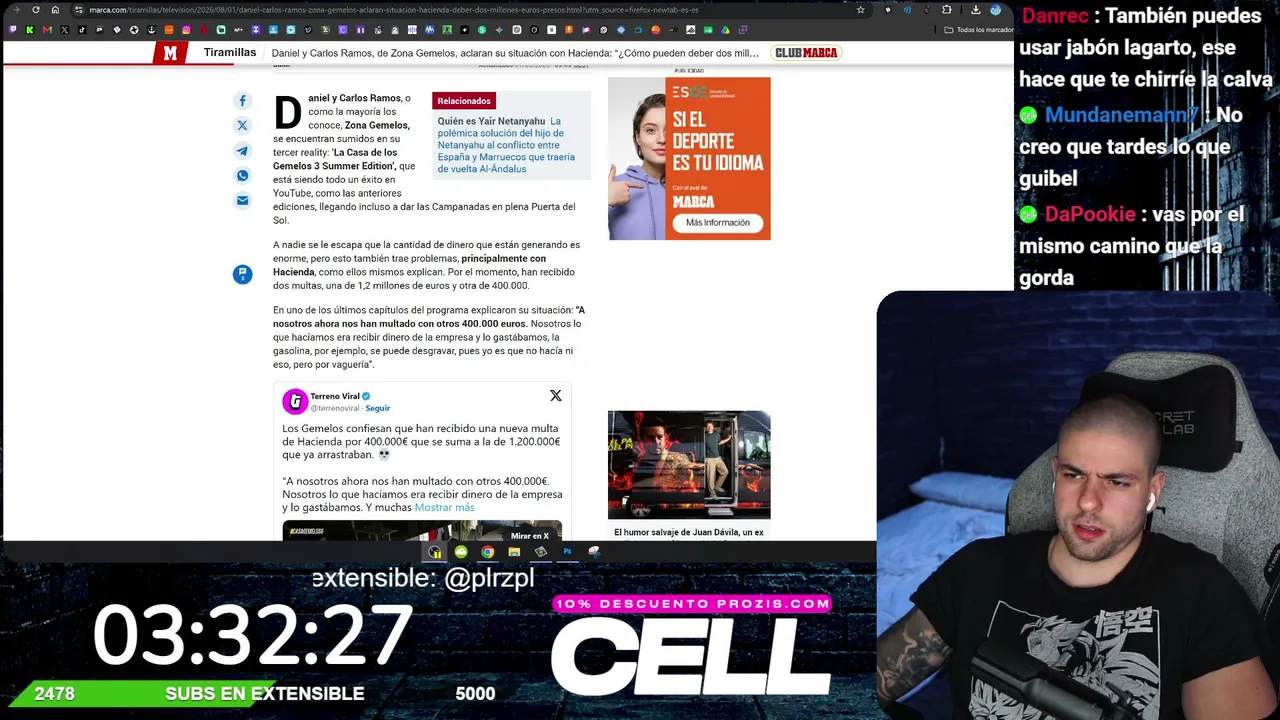The width and height of the screenshot is (1280, 720).
Task: Open the browser extensions menu
Action: [x=946, y=10]
